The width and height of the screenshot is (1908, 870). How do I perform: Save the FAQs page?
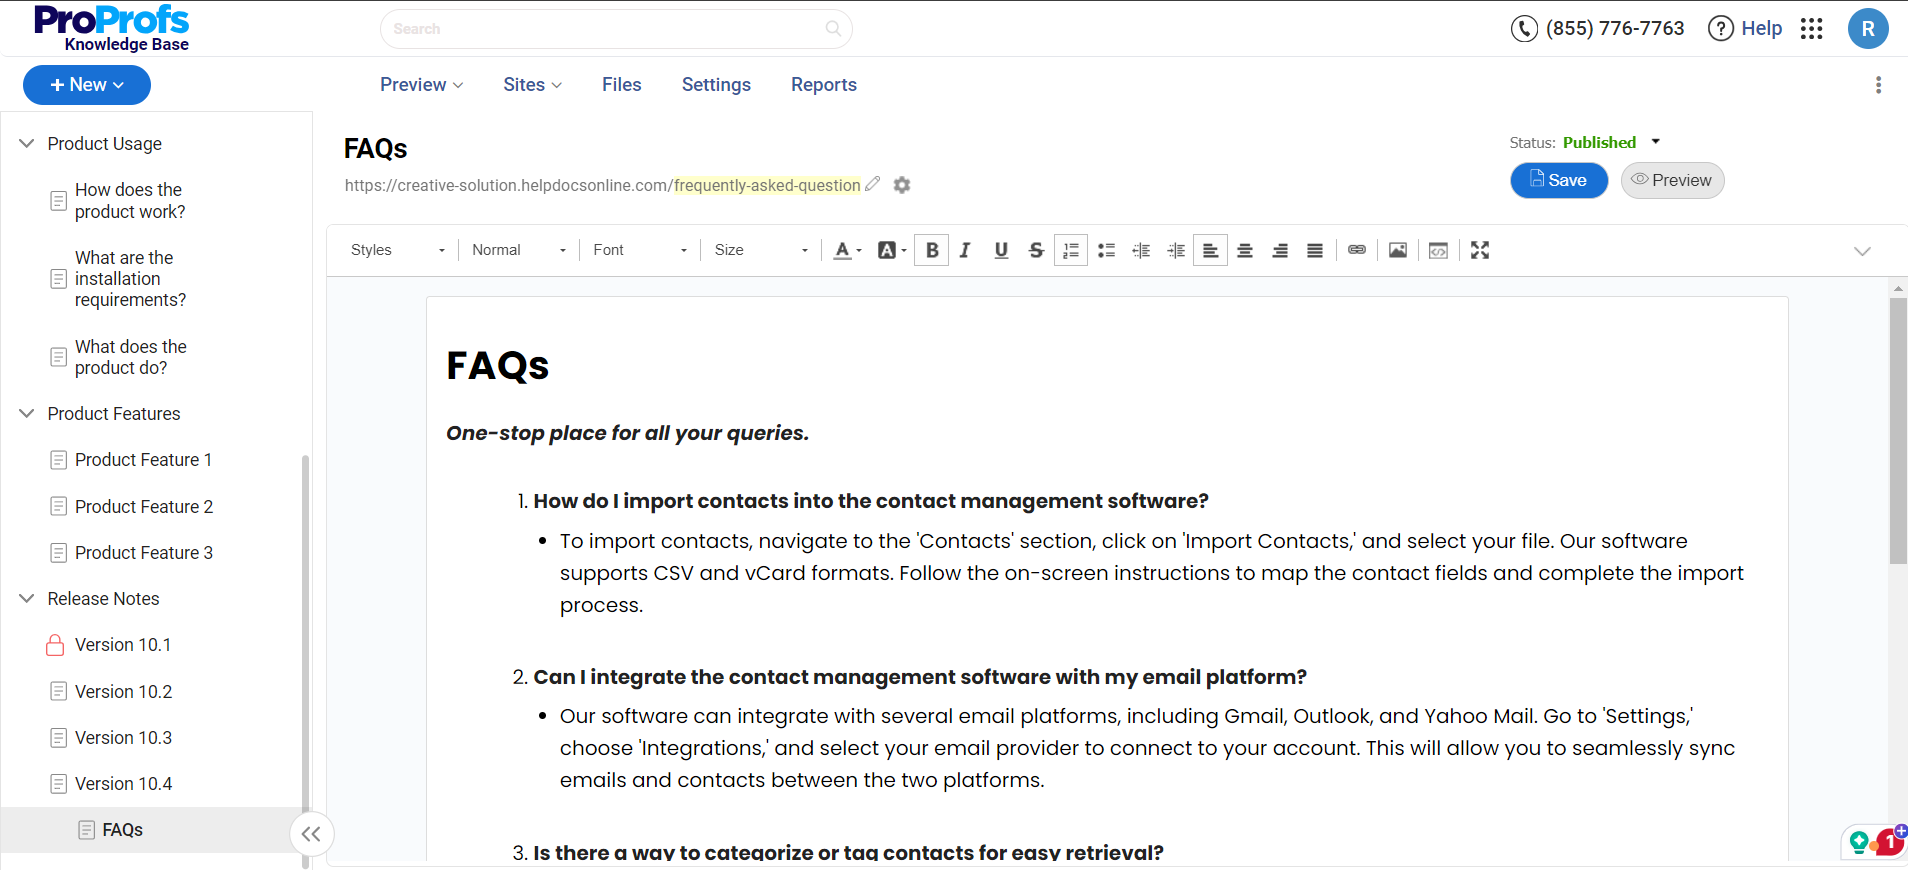click(x=1559, y=180)
